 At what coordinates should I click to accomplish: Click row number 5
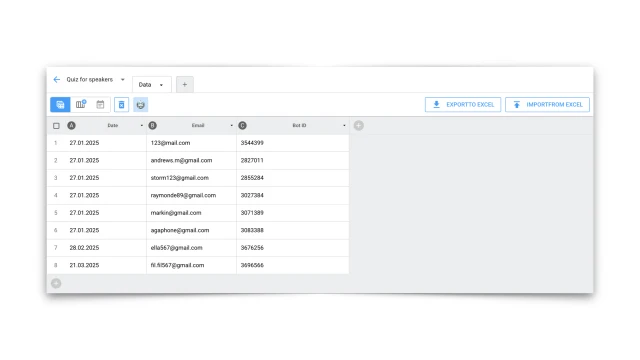(56, 213)
